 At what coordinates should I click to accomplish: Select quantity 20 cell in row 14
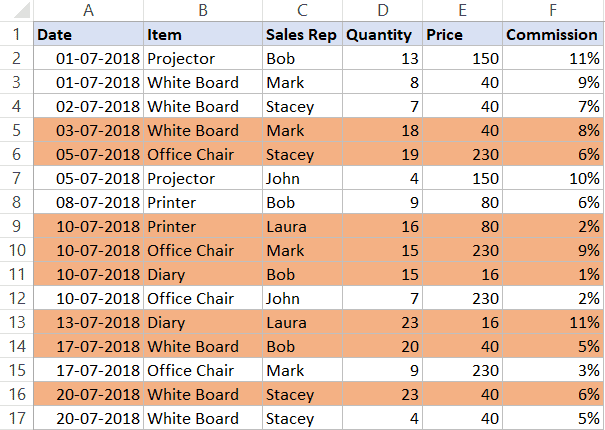click(x=382, y=346)
